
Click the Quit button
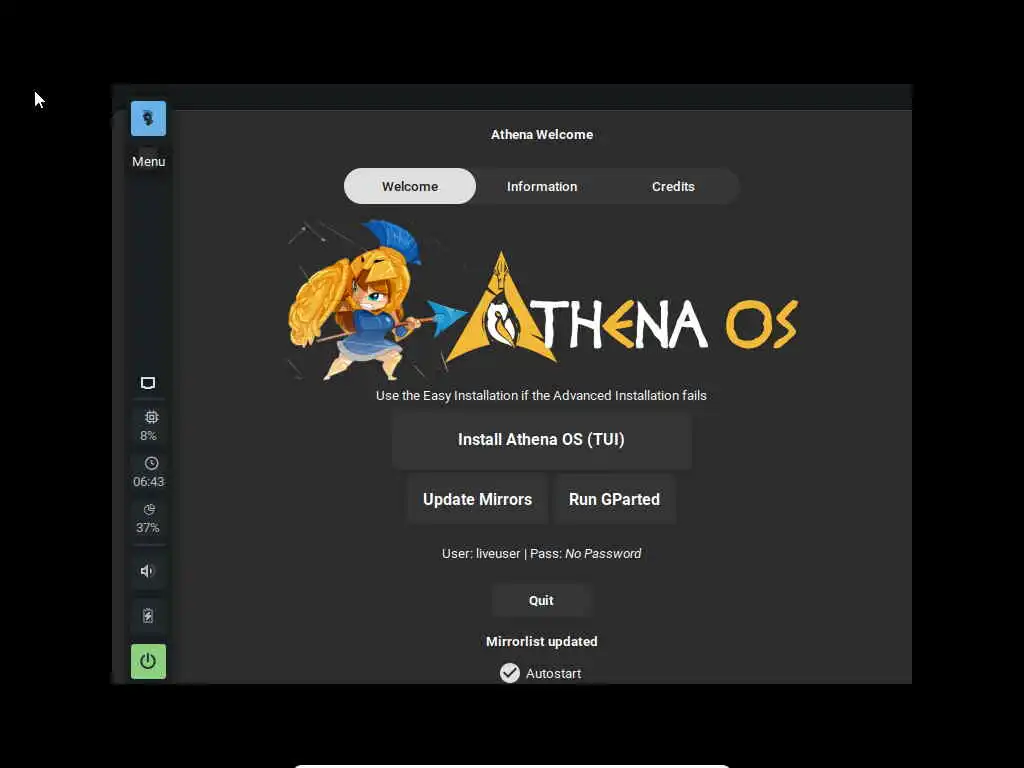(541, 600)
